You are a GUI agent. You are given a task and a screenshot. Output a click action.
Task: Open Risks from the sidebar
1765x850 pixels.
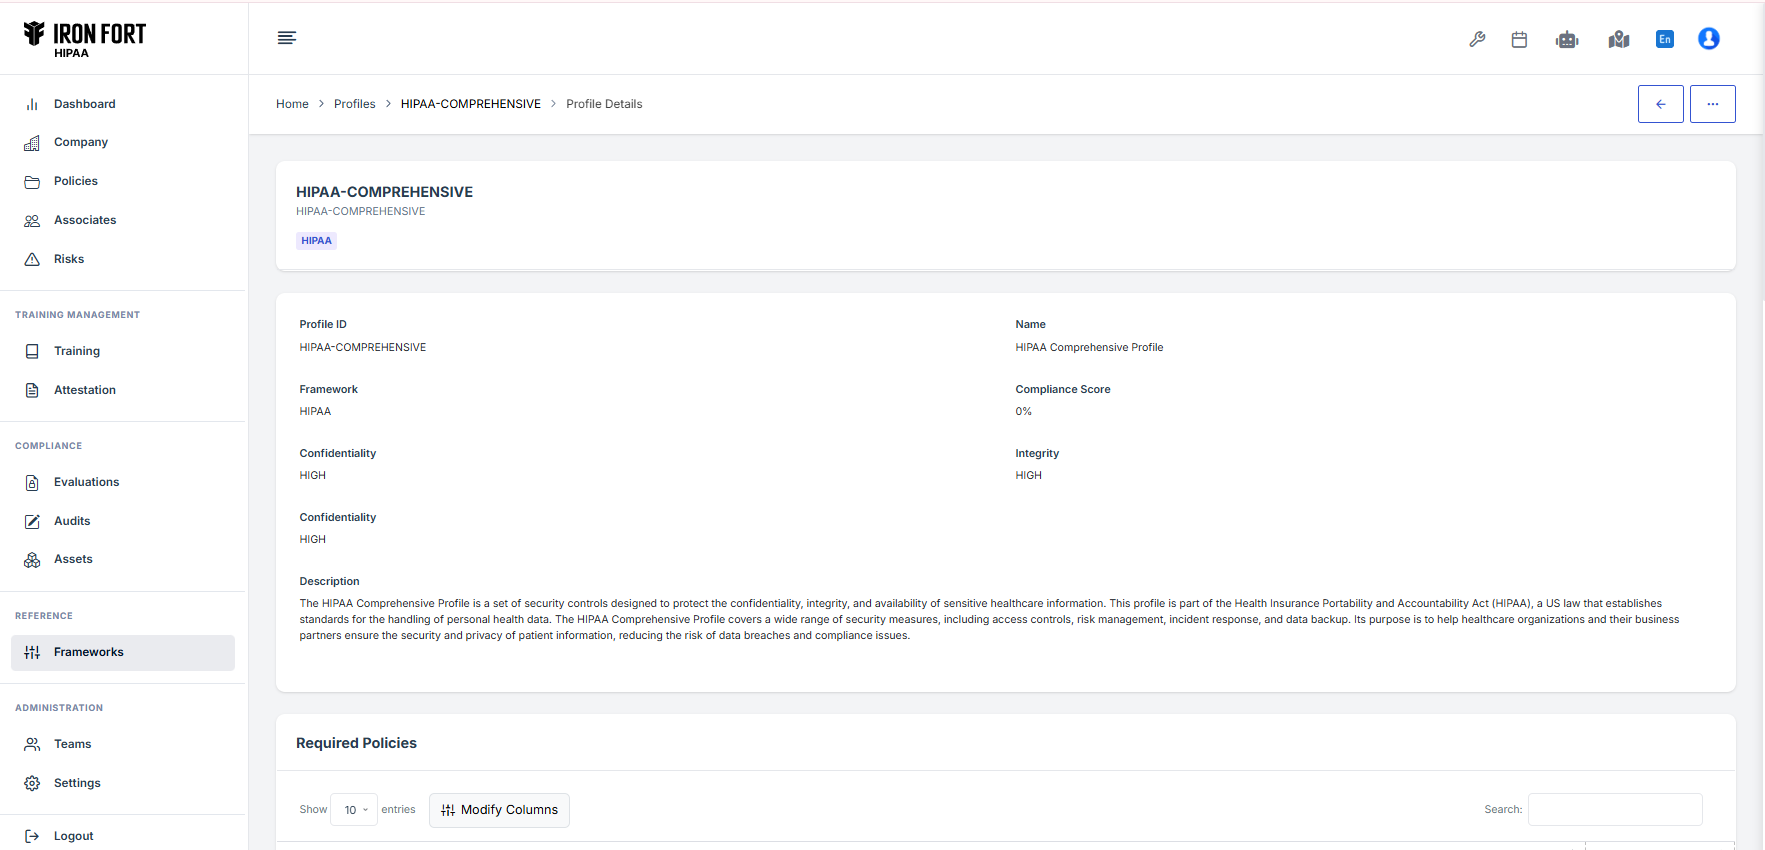point(69,259)
